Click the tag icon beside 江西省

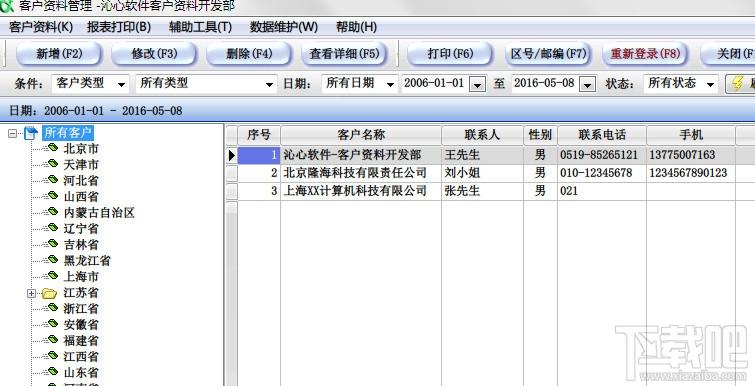pyautogui.click(x=52, y=356)
